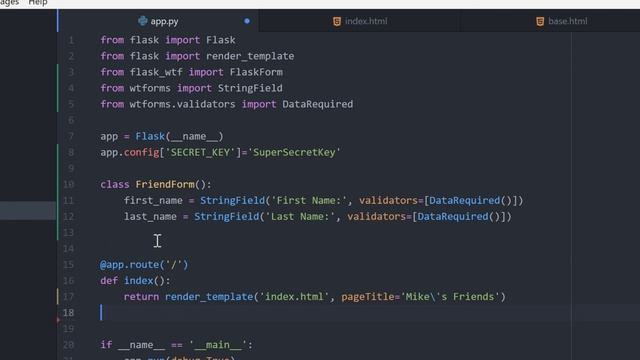The width and height of the screenshot is (640, 360).
Task: Click the 'index.html' string on line 17
Action: (x=294, y=297)
